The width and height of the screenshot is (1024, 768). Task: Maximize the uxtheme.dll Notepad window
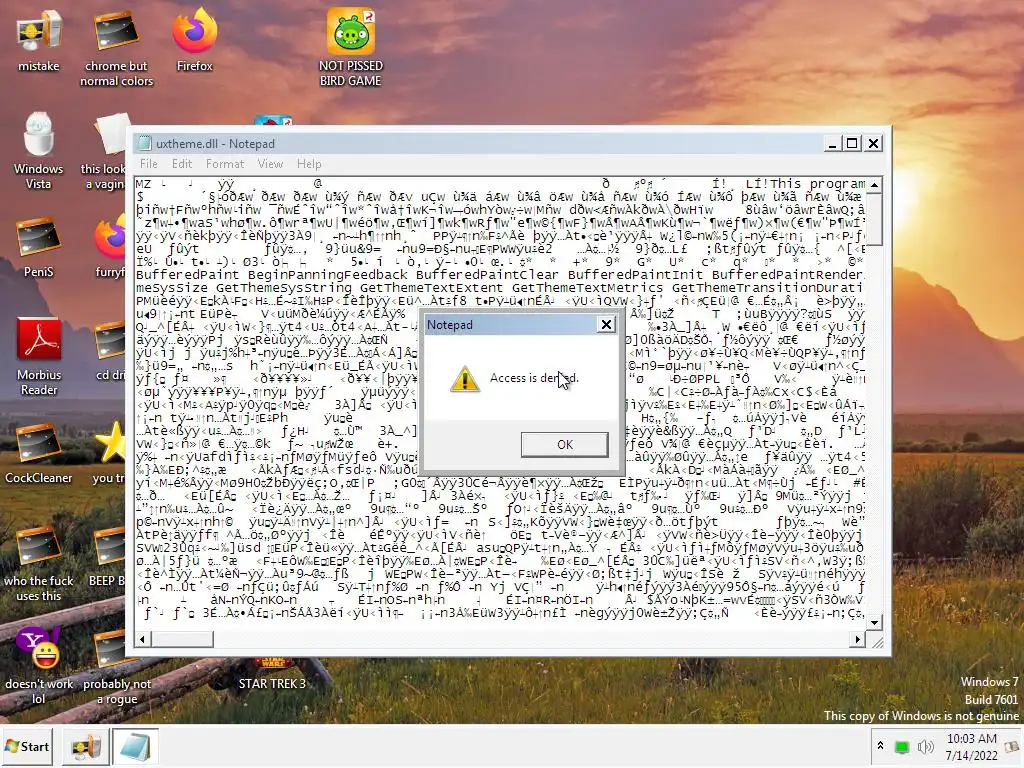click(x=852, y=143)
